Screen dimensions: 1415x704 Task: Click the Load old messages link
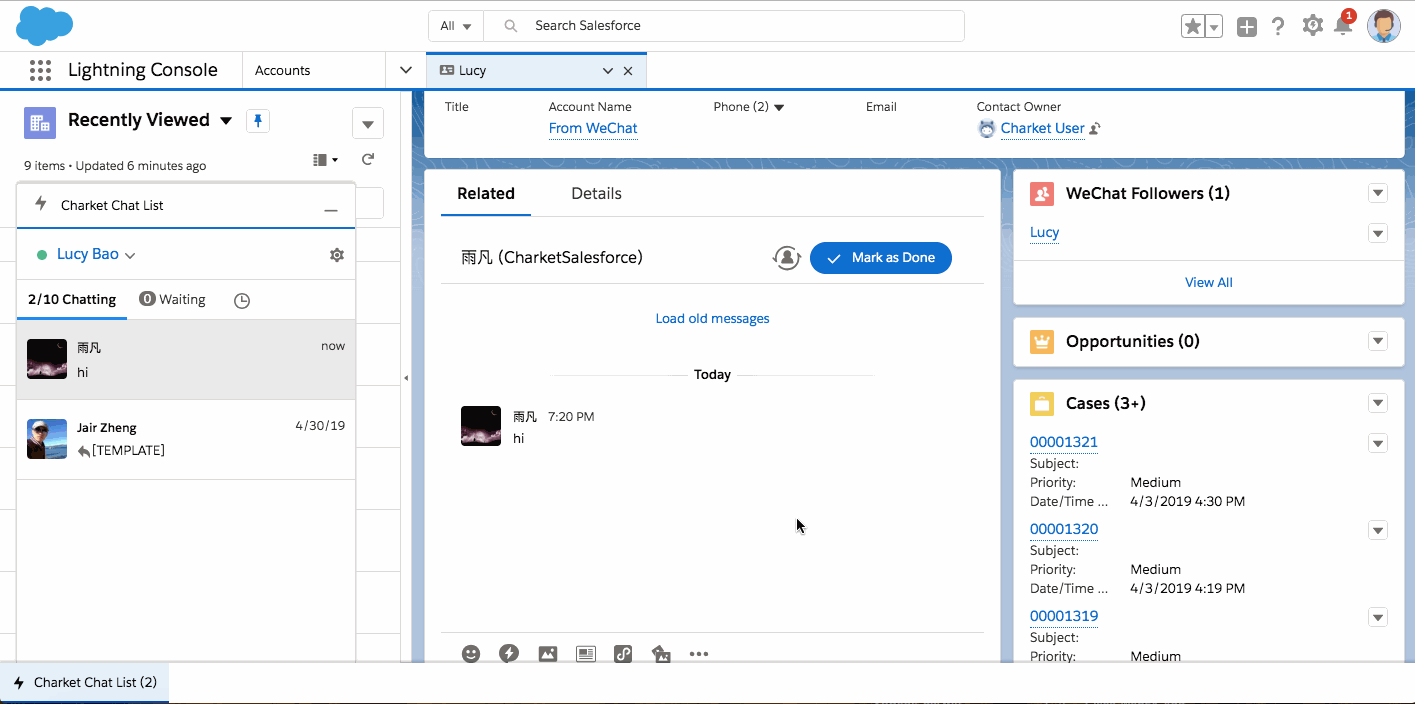tap(712, 319)
